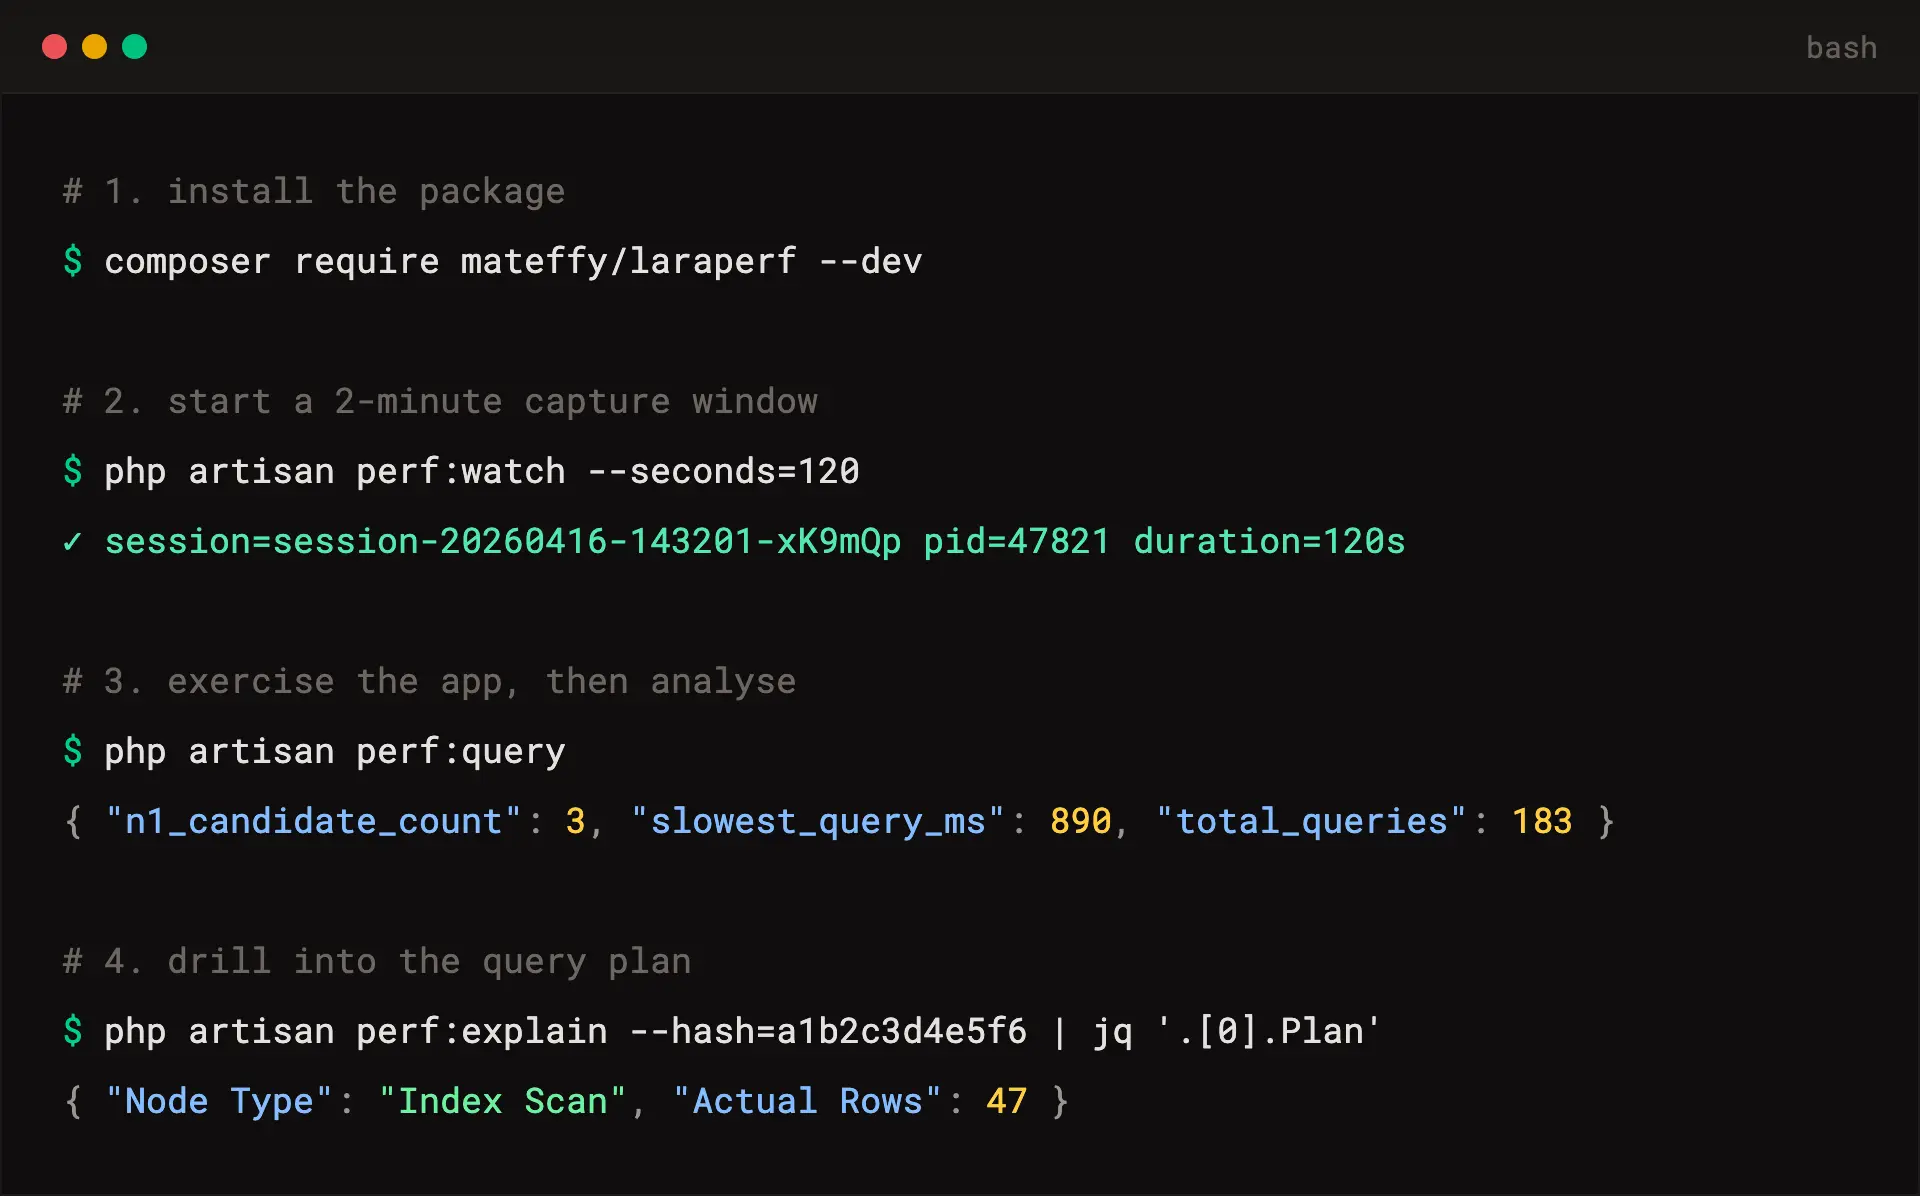This screenshot has width=1920, height=1196.
Task: Click the yellow minimize traffic light
Action: (x=94, y=47)
